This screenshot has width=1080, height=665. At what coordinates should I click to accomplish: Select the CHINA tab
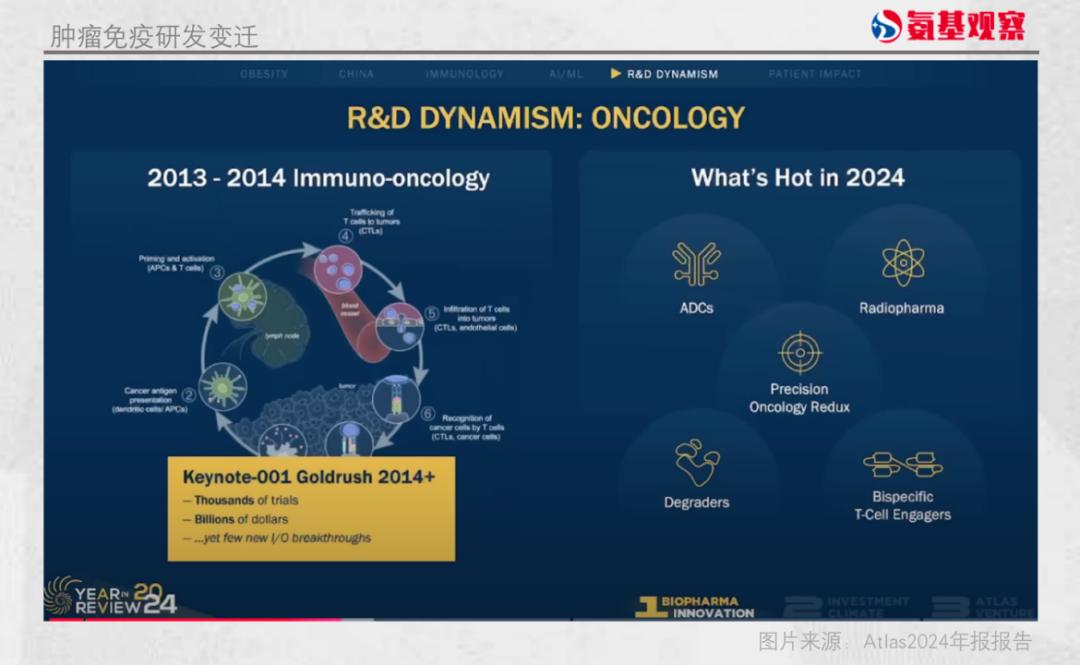point(356,74)
